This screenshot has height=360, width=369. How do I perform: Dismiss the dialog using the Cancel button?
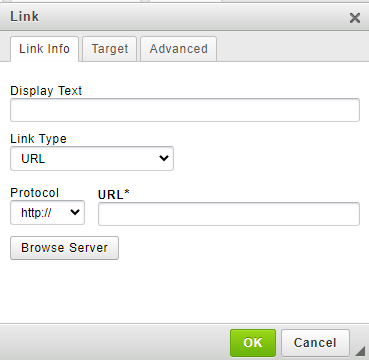(x=315, y=343)
